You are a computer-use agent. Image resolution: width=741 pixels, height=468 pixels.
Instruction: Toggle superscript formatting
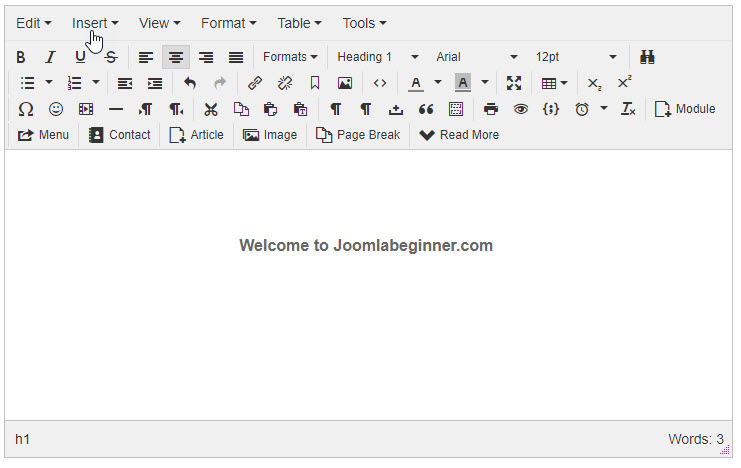[x=624, y=83]
